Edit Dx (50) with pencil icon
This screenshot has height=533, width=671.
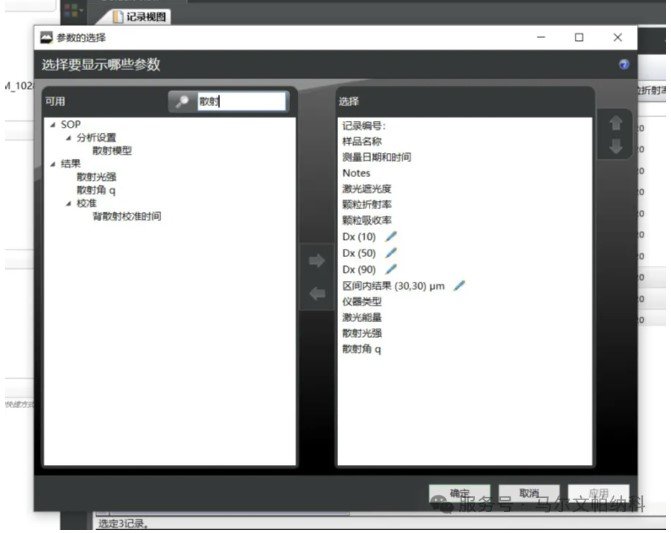[x=391, y=253]
